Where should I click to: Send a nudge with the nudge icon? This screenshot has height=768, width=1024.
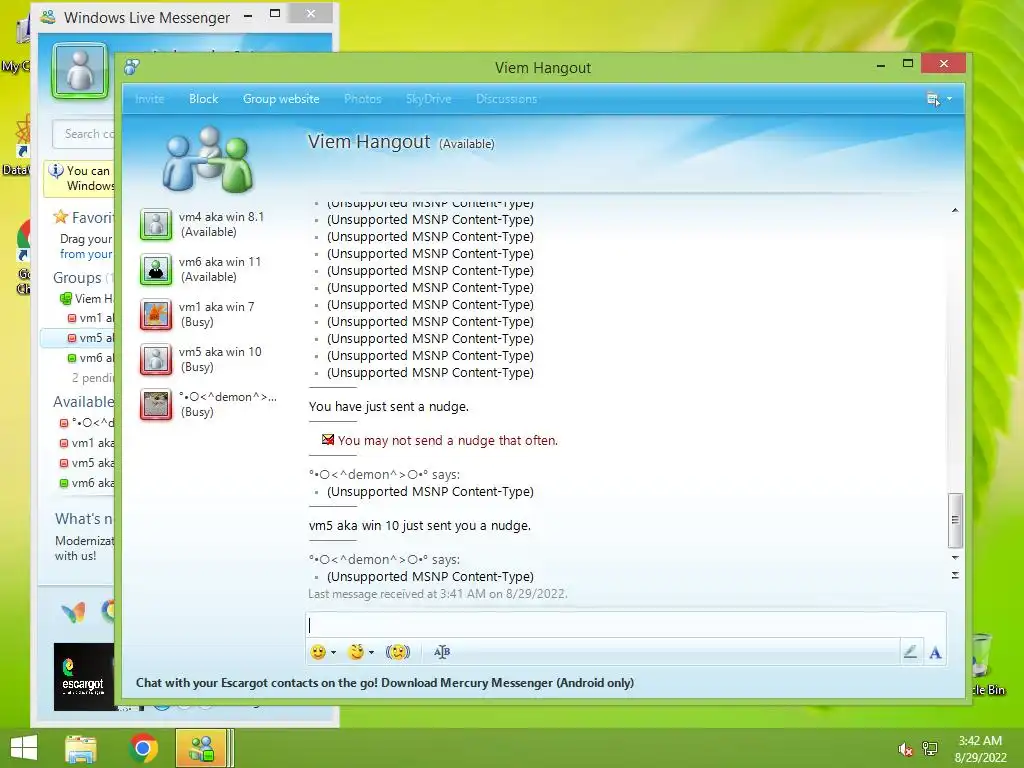[398, 652]
